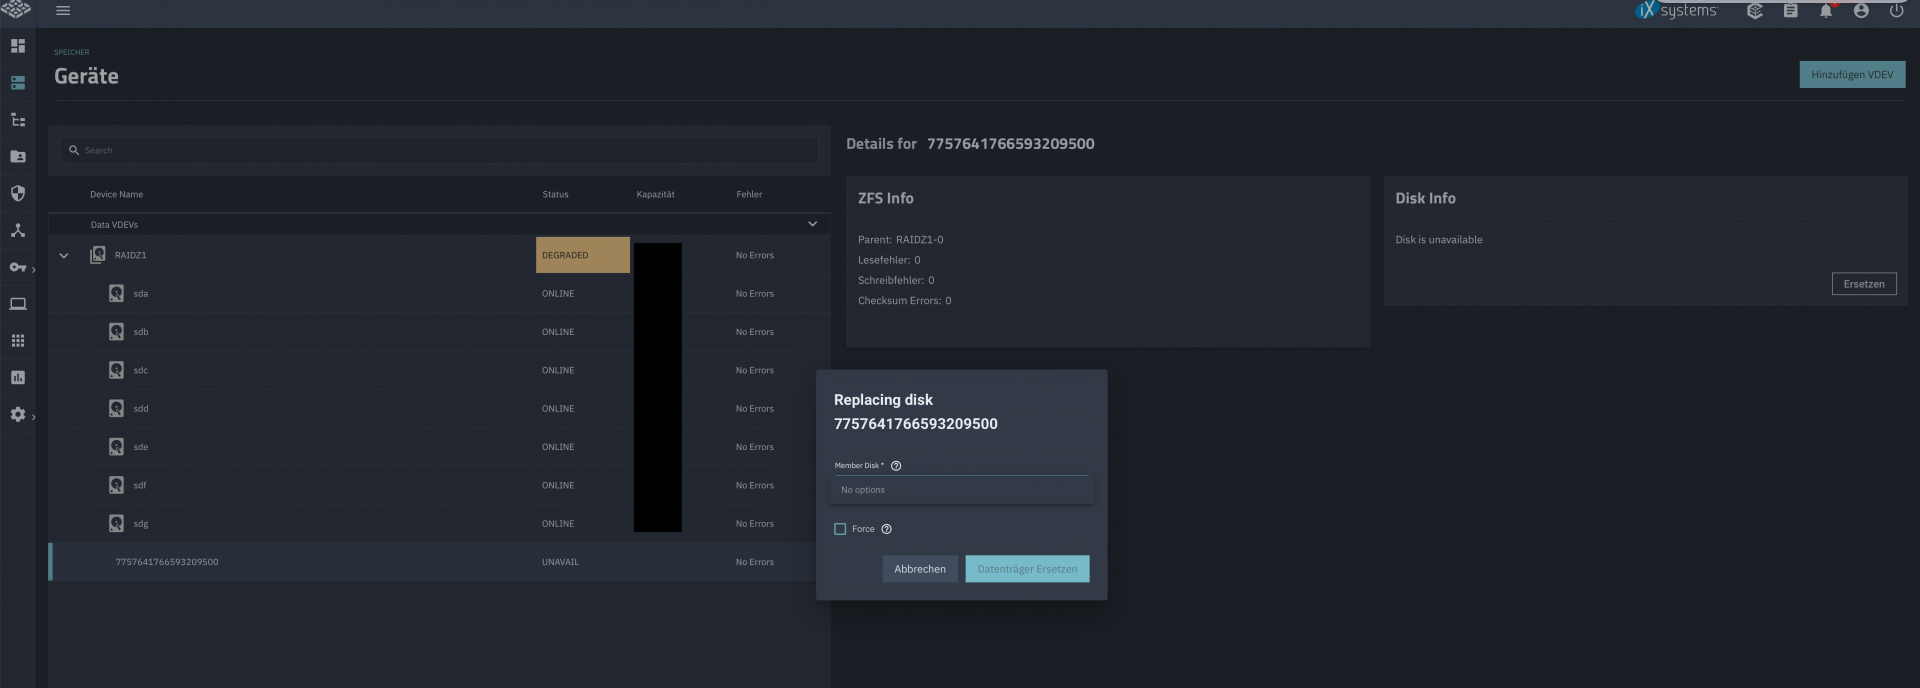
Task: Click the Datenträger Ersetzen button
Action: 1027,569
